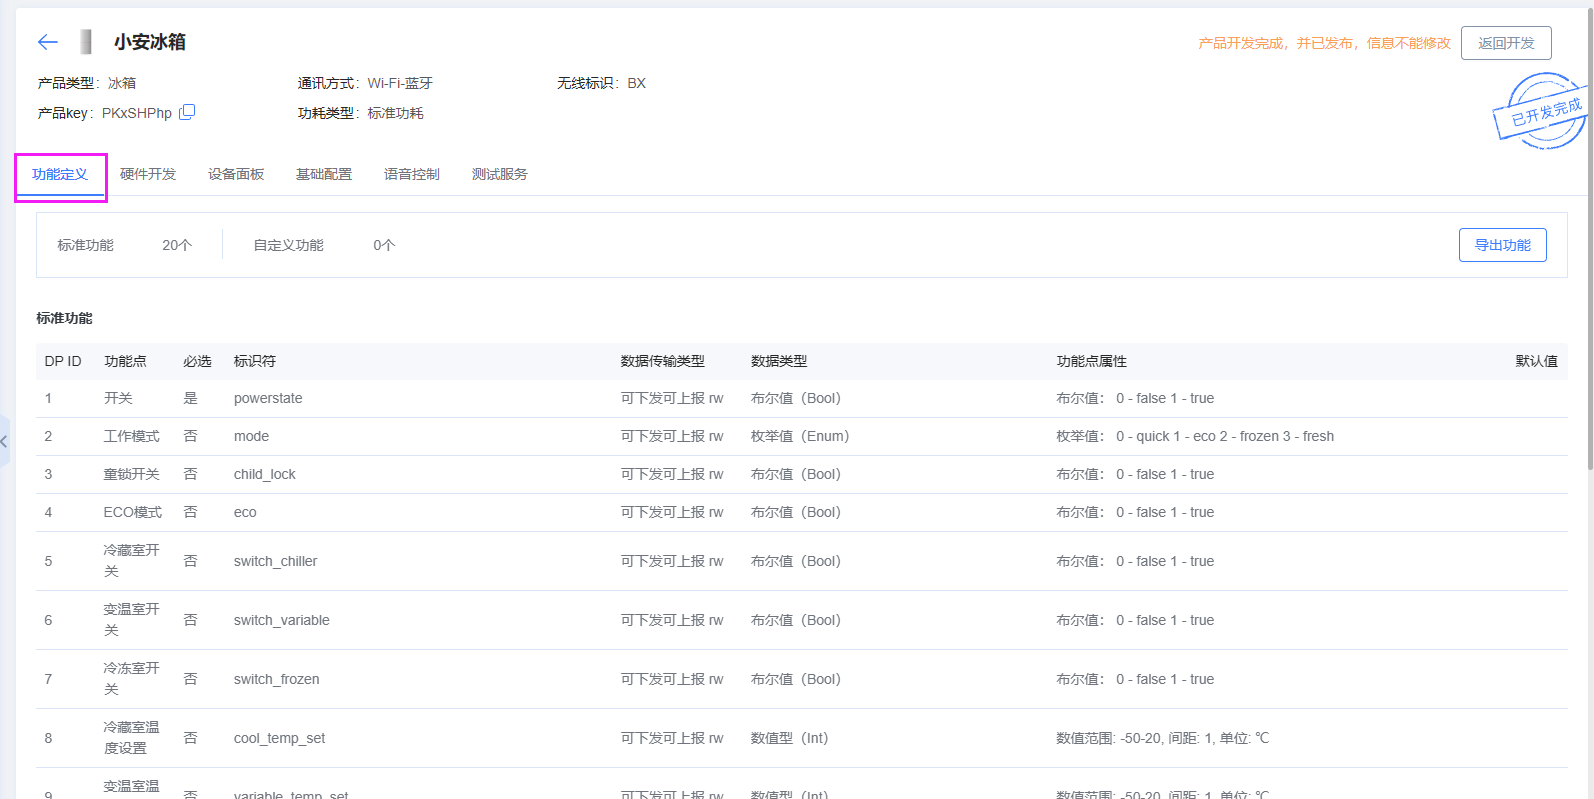Click the child_lock identifier
Screen dimensions: 1594x799
tap(265, 474)
